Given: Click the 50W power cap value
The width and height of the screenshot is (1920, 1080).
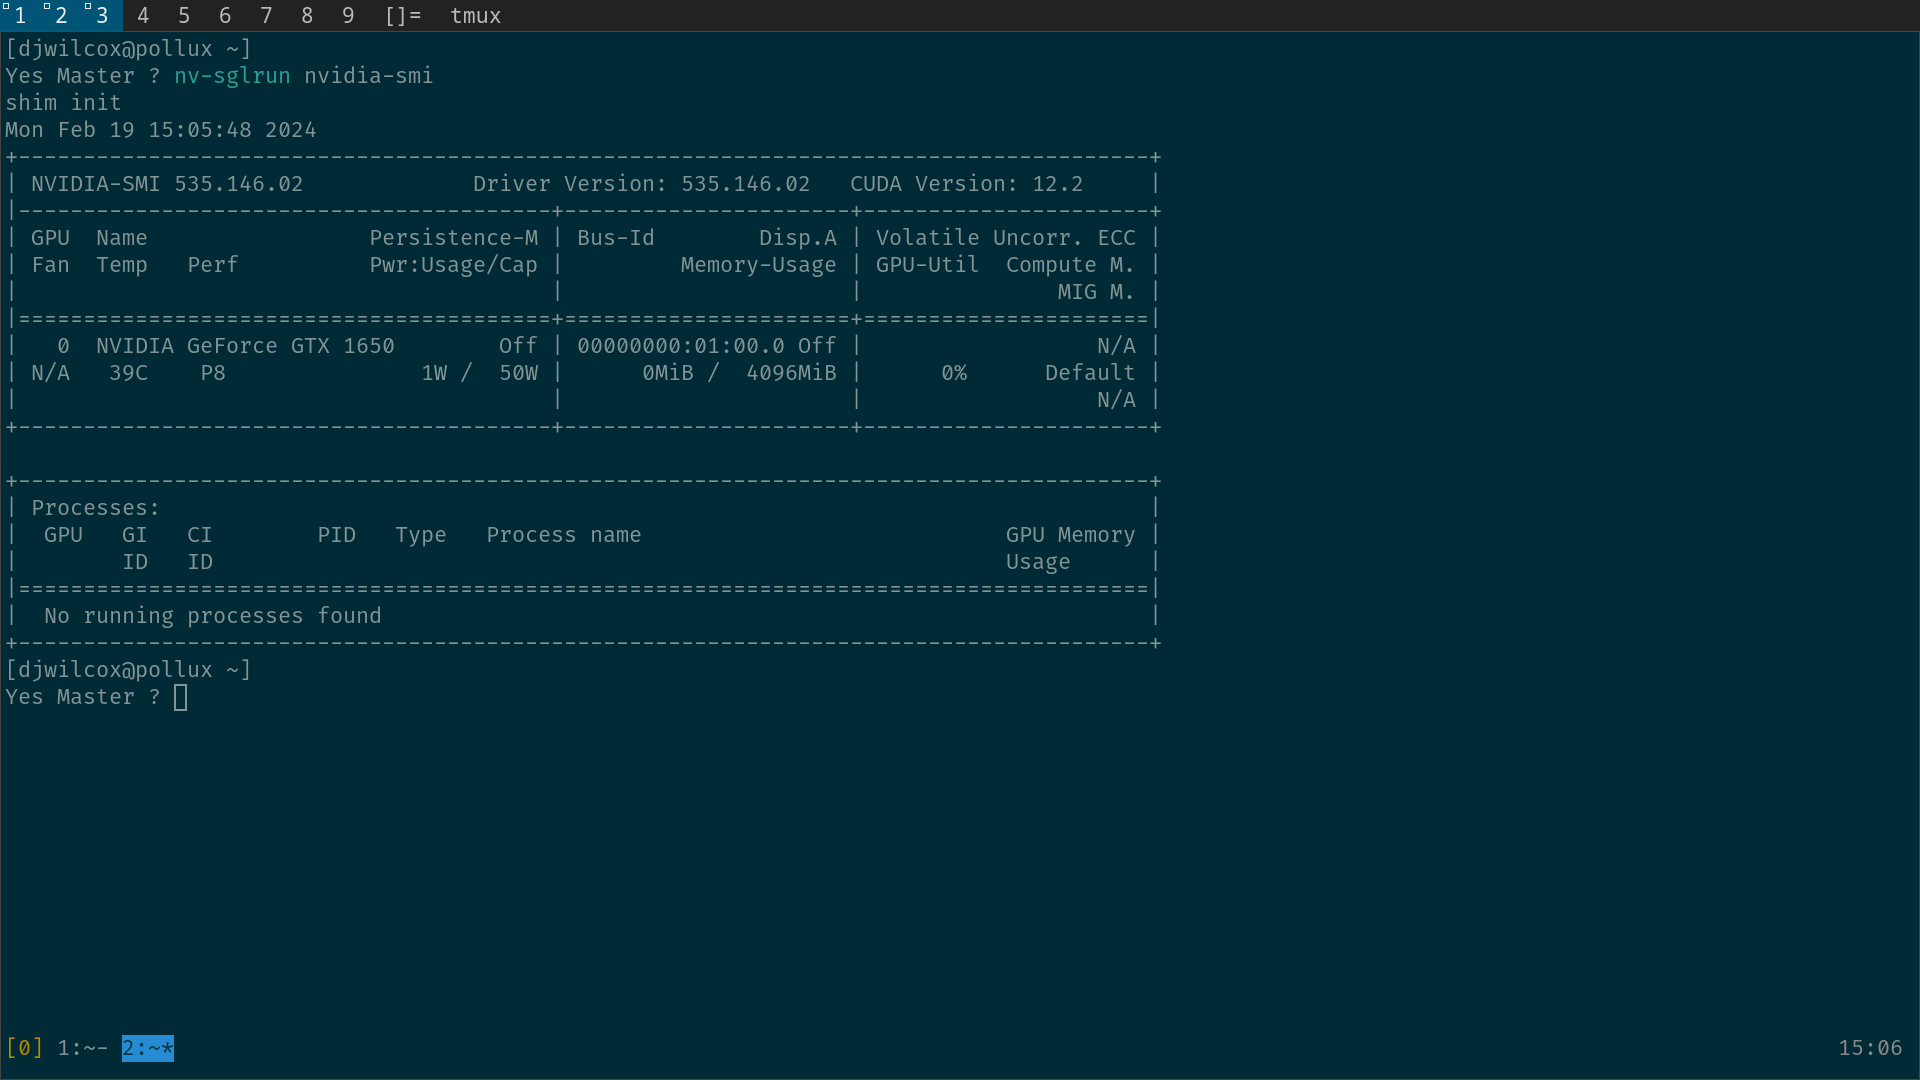Looking at the screenshot, I should tap(519, 373).
